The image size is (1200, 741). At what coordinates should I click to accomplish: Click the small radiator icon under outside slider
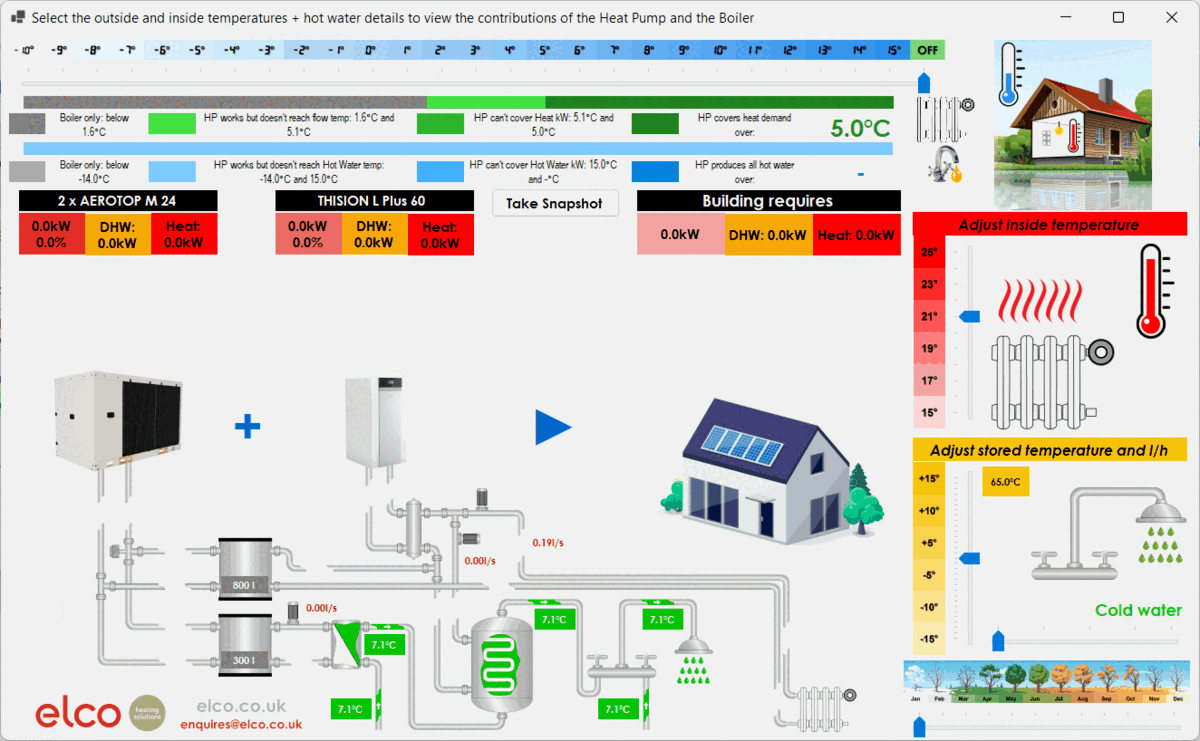[x=944, y=119]
